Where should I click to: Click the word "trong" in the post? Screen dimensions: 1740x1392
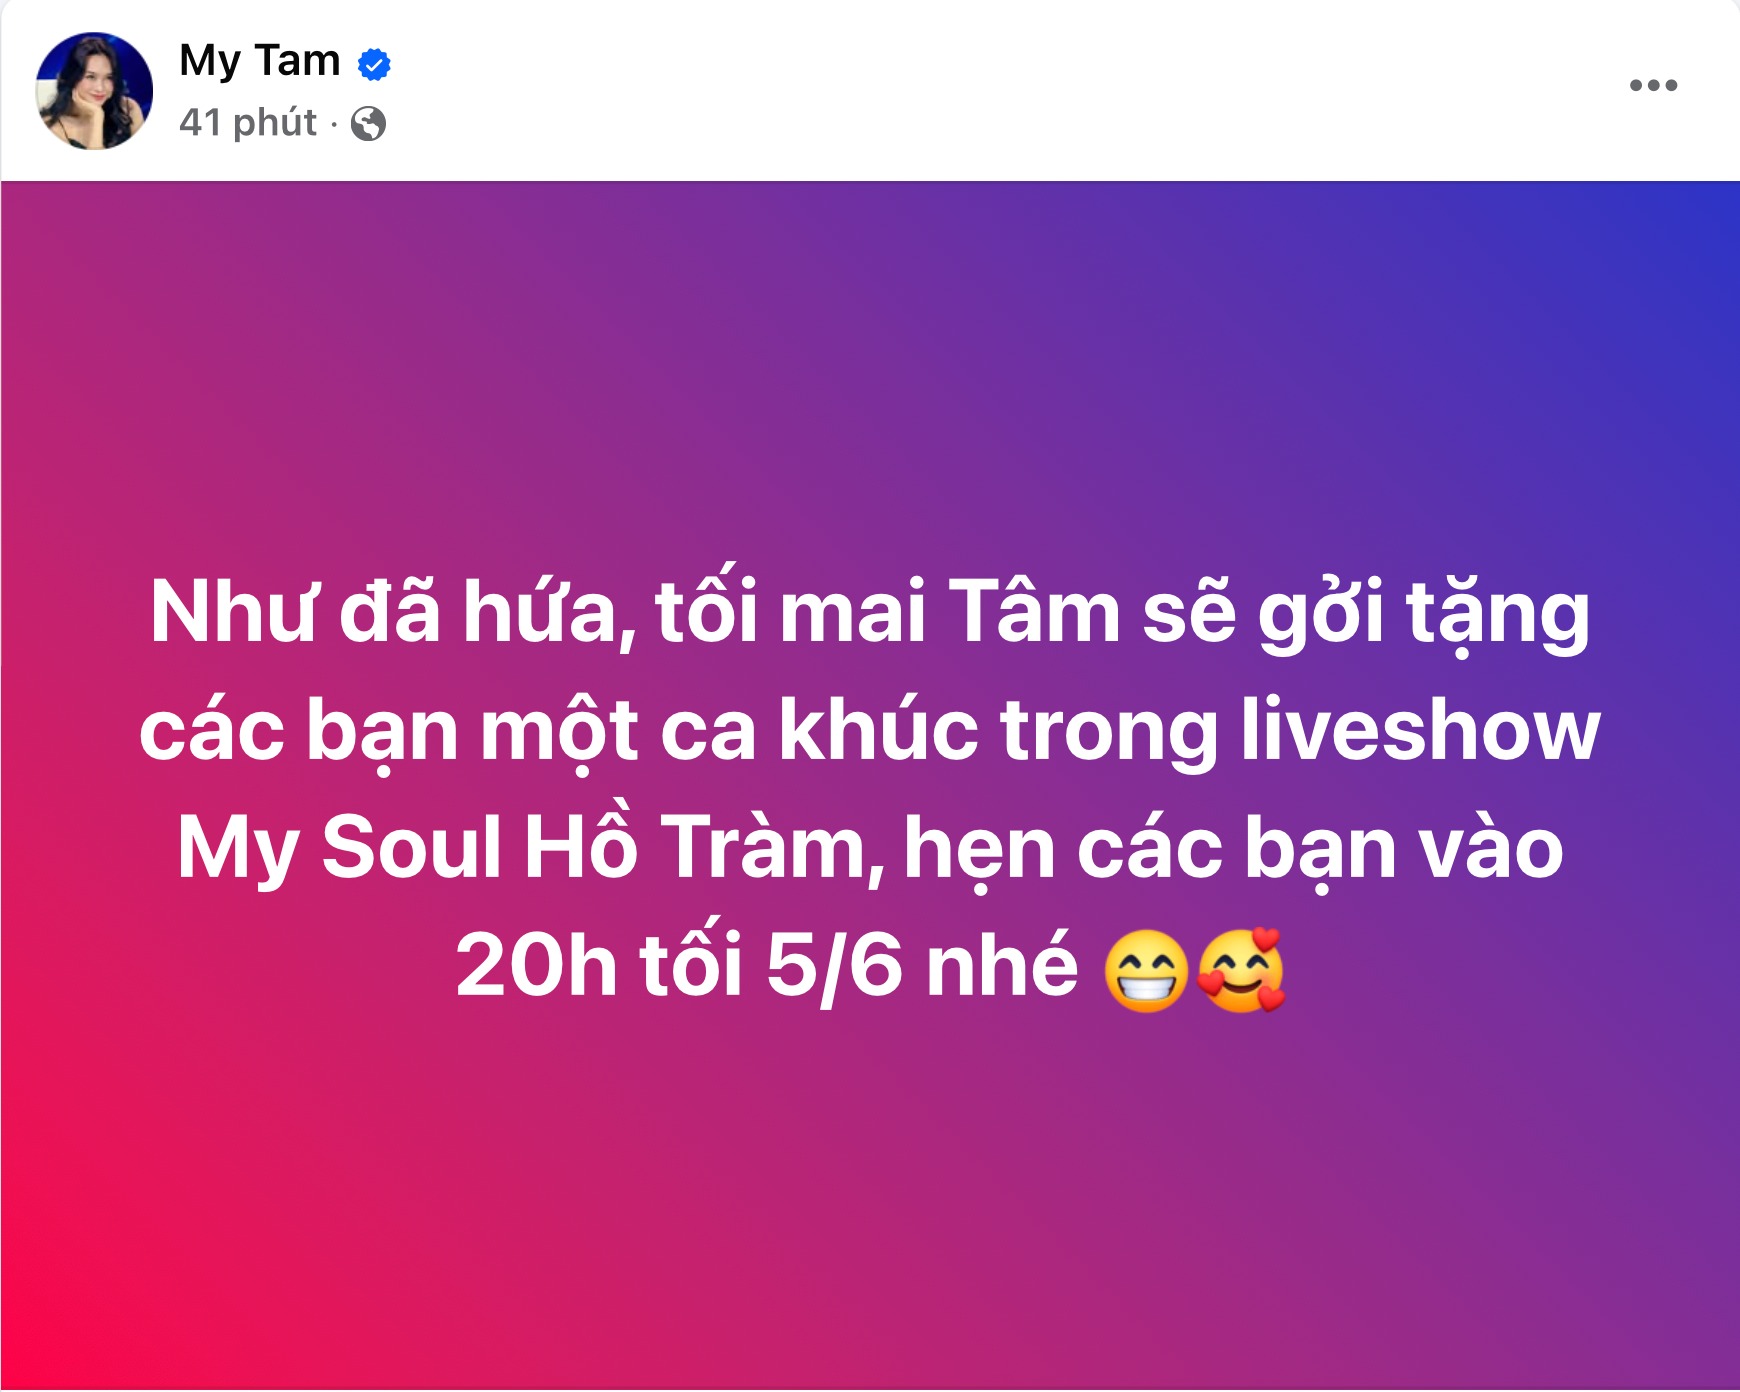[x=1109, y=735]
